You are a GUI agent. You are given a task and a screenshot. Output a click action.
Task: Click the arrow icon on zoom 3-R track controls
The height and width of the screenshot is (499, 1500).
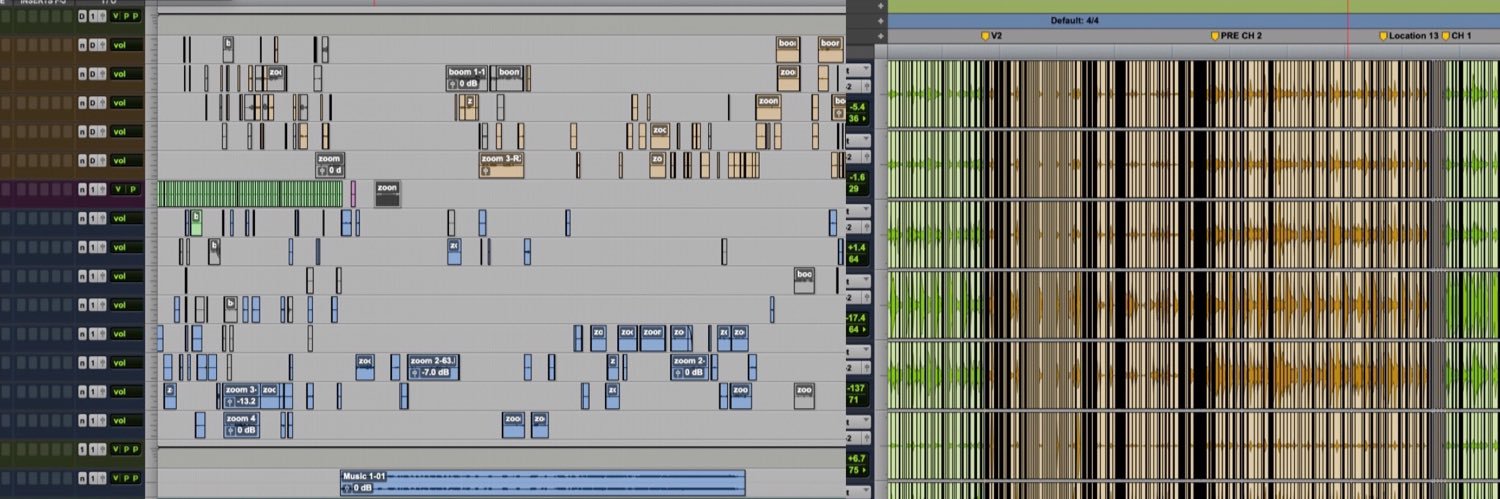(103, 160)
